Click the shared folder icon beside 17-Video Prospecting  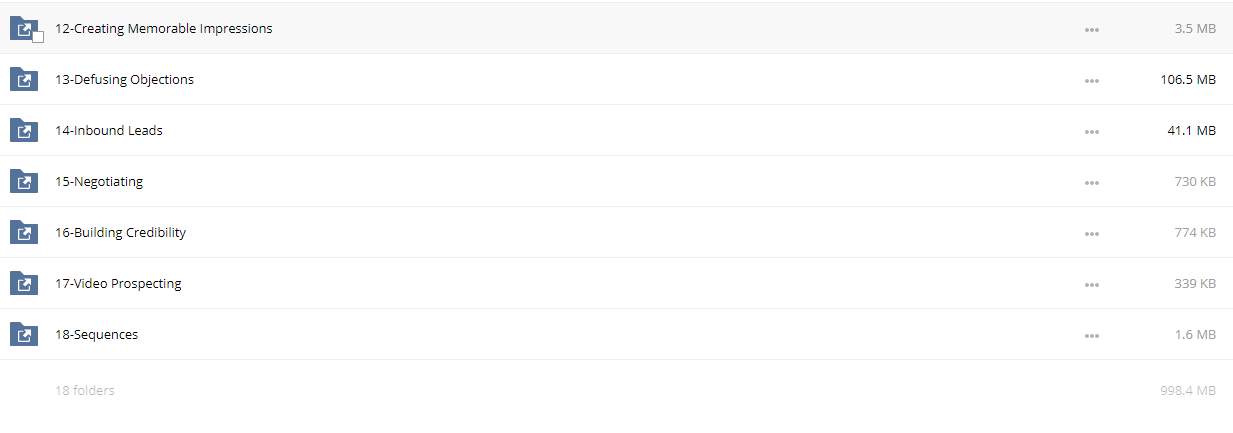click(x=24, y=284)
